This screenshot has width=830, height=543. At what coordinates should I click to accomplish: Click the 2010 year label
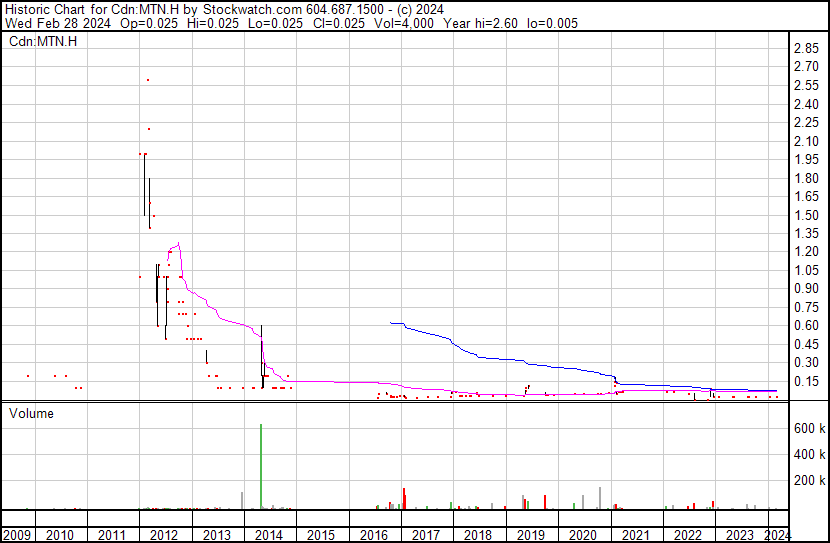point(60,535)
